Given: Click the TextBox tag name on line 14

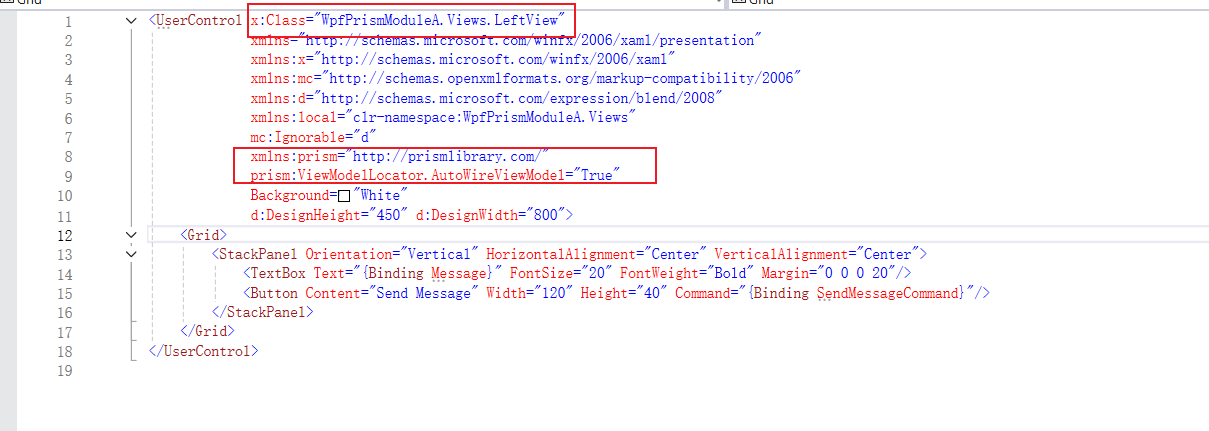Looking at the screenshot, I should click(280, 273).
